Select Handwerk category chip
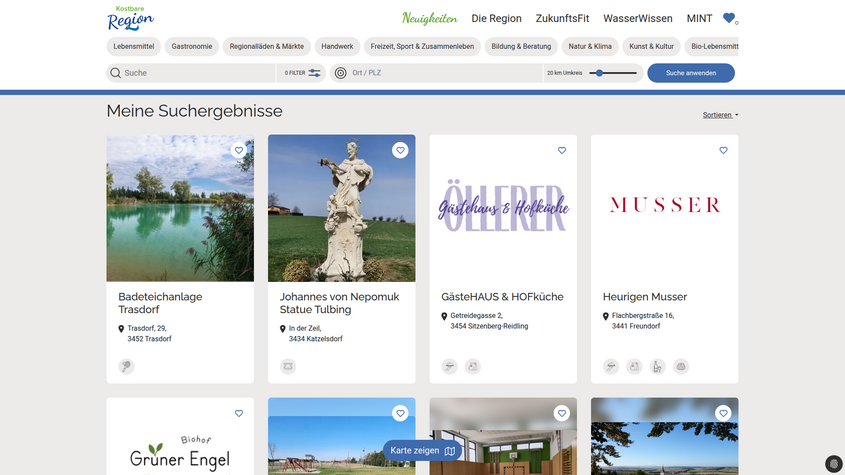845x475 pixels. point(337,46)
